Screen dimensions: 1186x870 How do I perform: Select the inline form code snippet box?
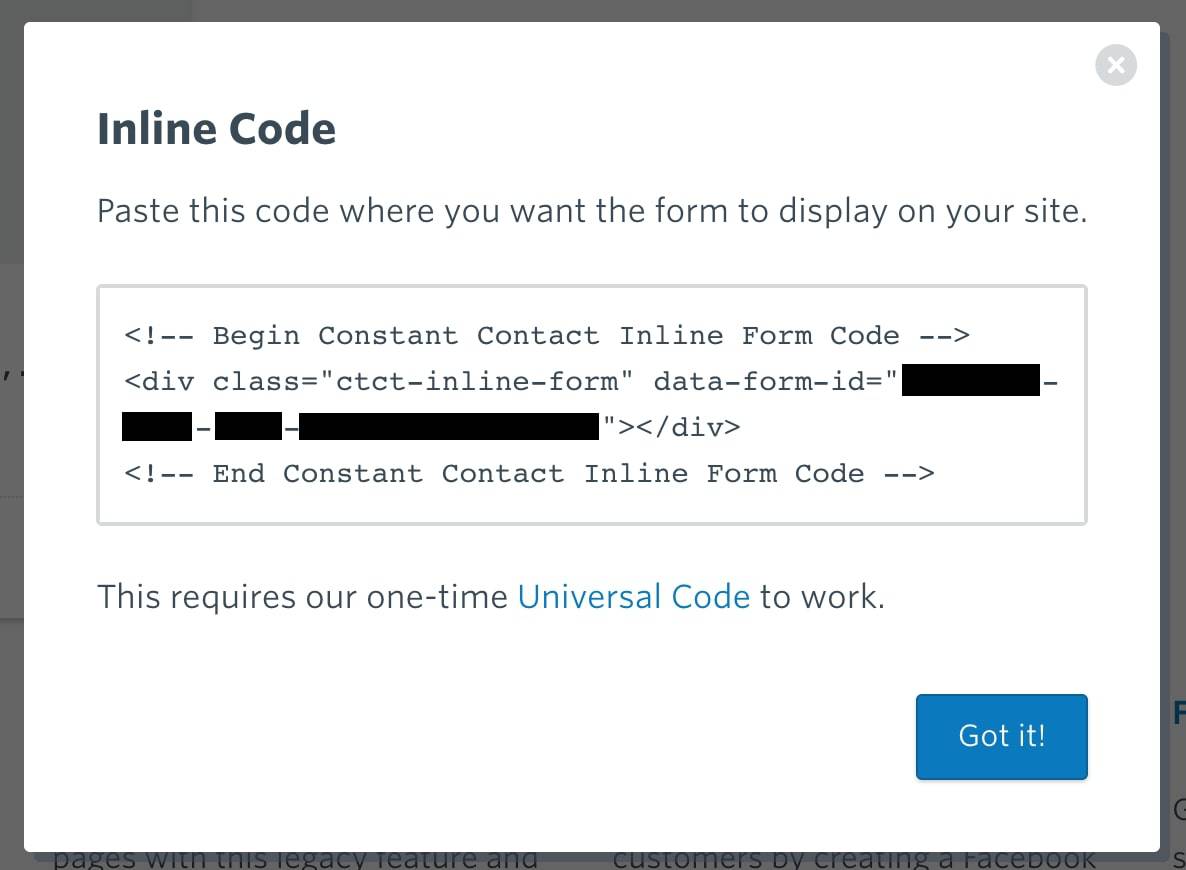tap(591, 404)
